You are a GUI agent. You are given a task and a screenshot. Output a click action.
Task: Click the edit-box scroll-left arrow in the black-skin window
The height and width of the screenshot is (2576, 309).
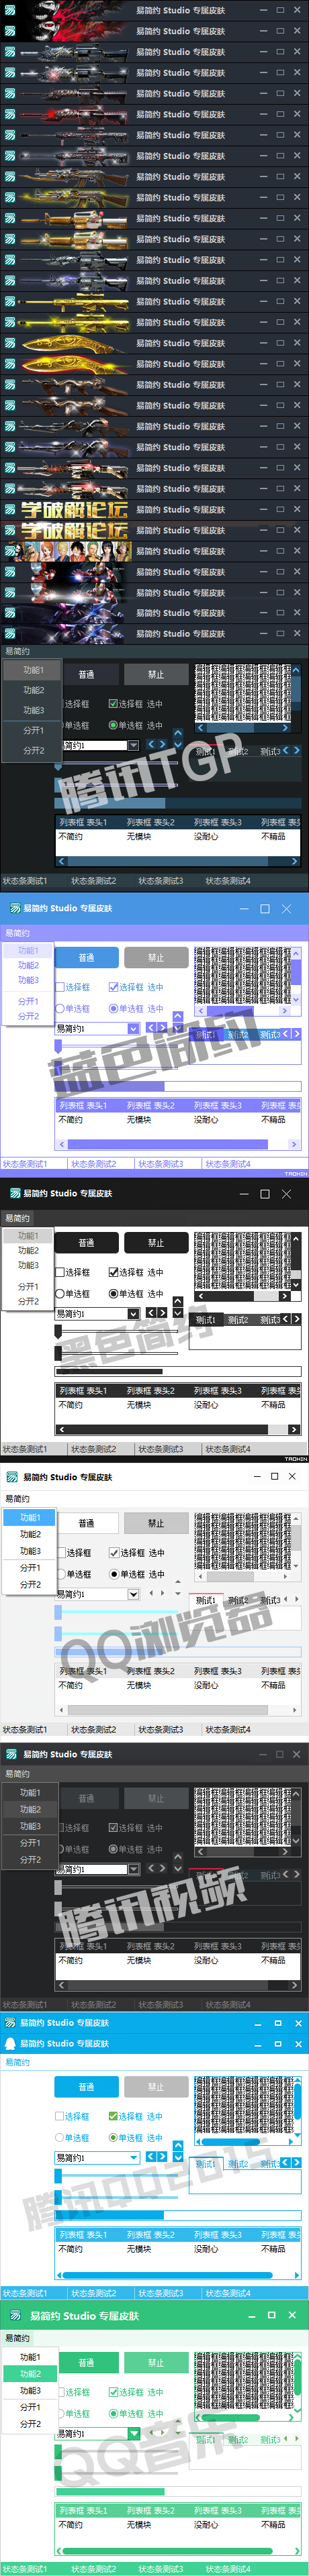pos(200,1296)
